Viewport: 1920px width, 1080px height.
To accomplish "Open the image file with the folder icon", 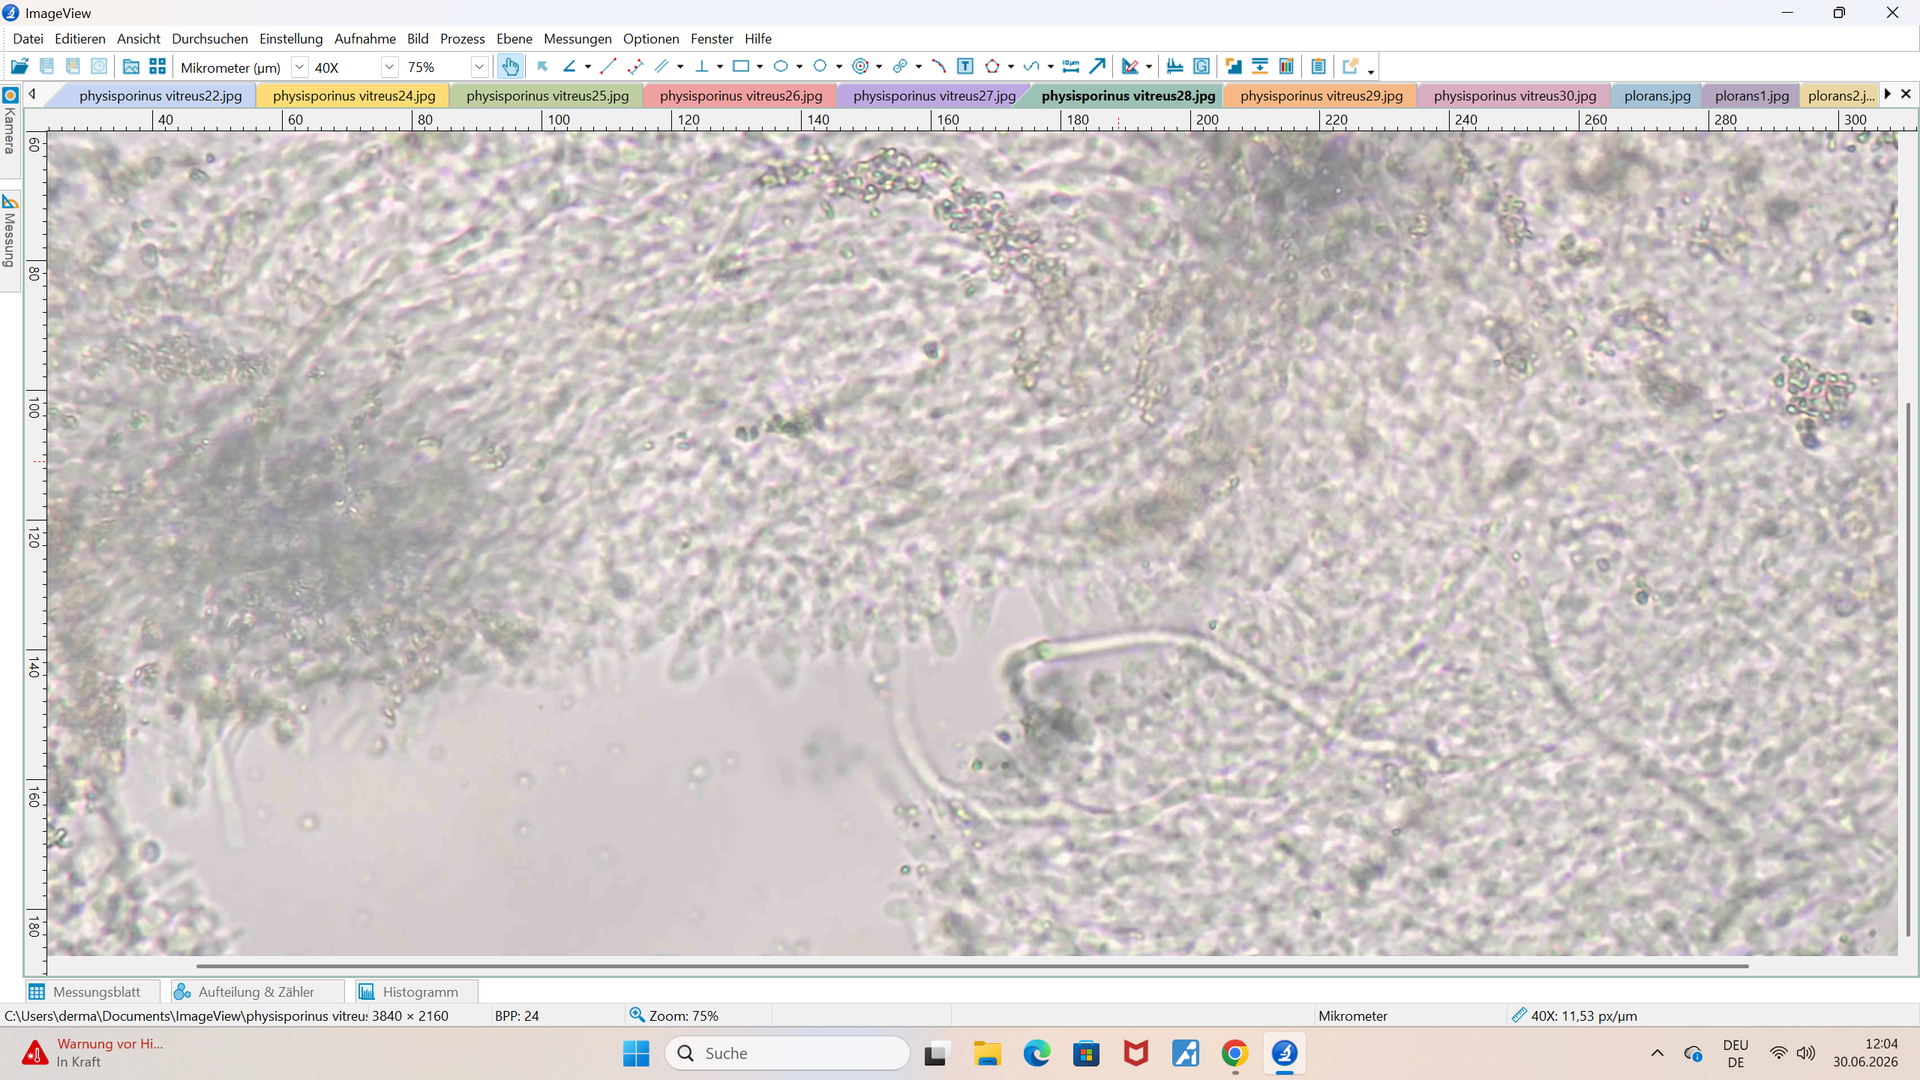I will tap(19, 67).
